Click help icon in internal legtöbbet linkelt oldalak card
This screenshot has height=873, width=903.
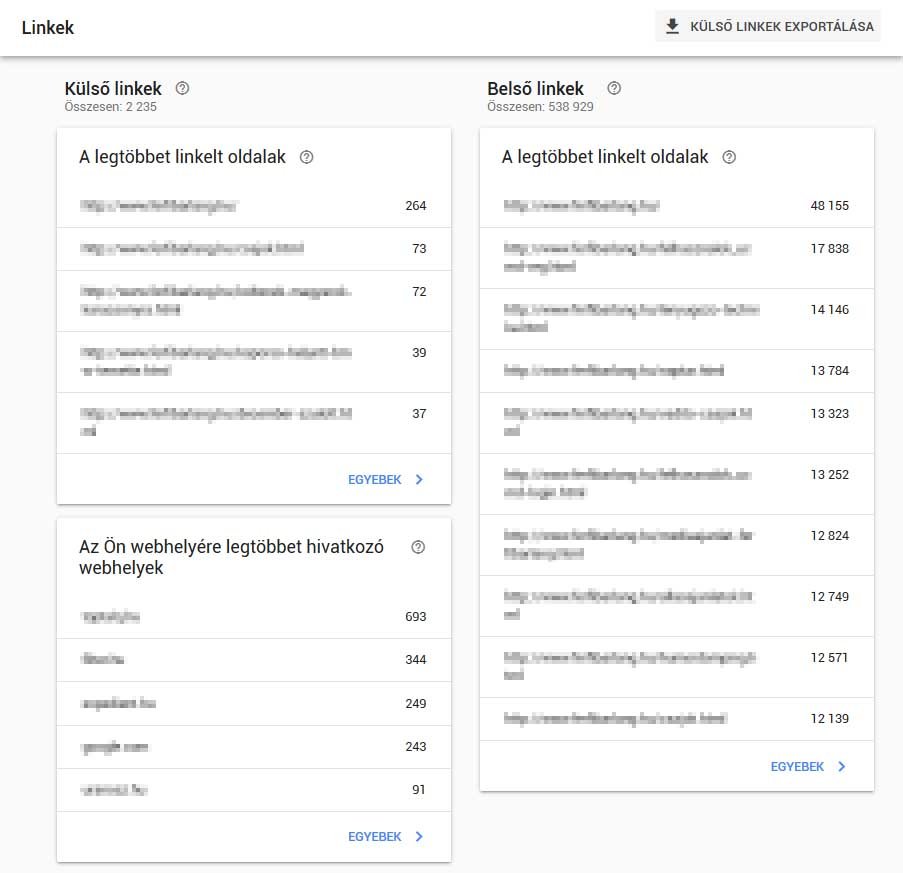[729, 157]
